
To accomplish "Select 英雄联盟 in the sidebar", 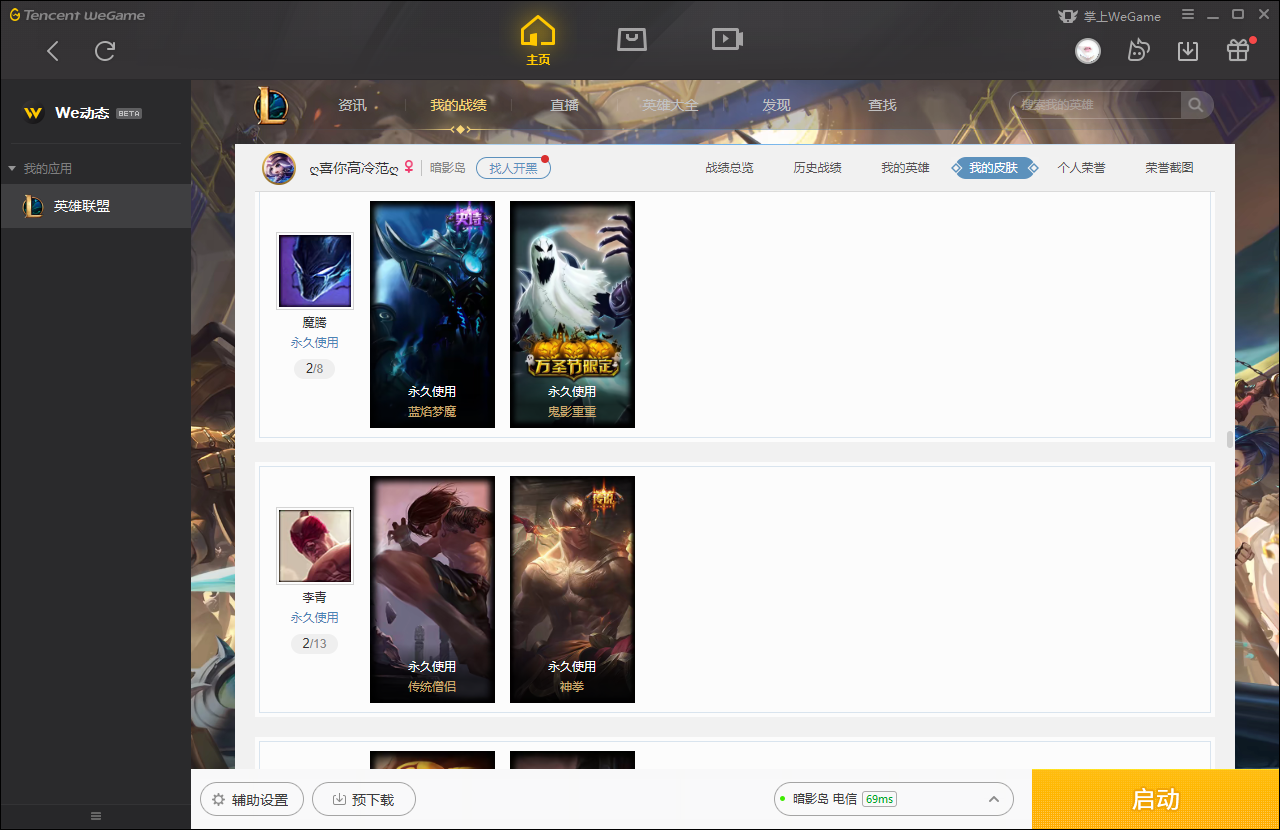I will [x=95, y=206].
